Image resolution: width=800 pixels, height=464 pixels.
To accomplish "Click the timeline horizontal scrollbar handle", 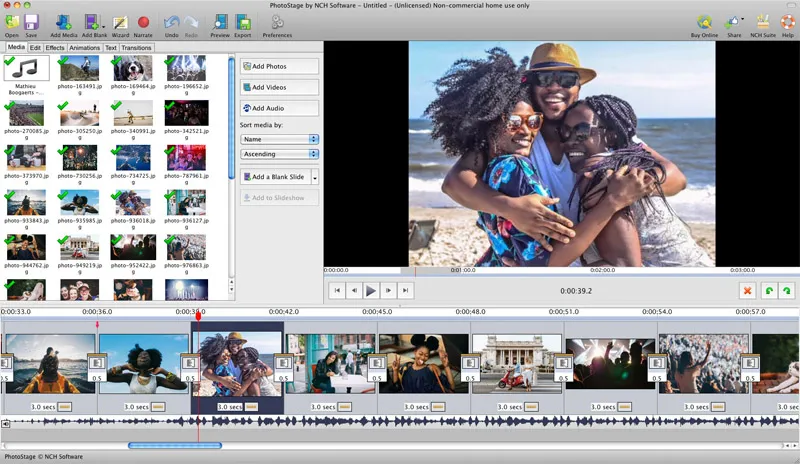I will click(175, 445).
